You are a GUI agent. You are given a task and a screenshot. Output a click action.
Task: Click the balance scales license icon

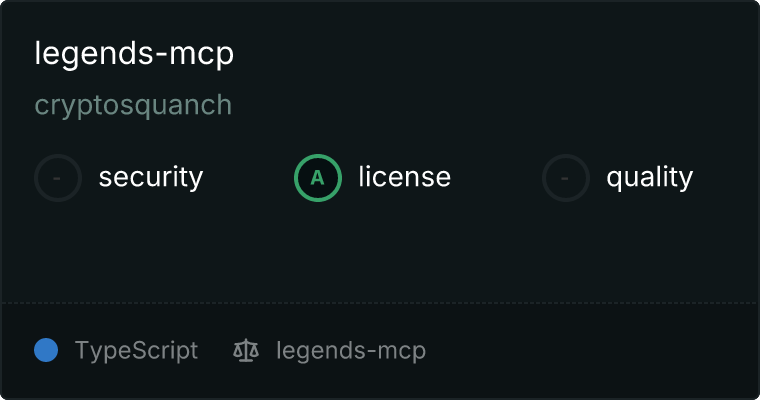246,350
